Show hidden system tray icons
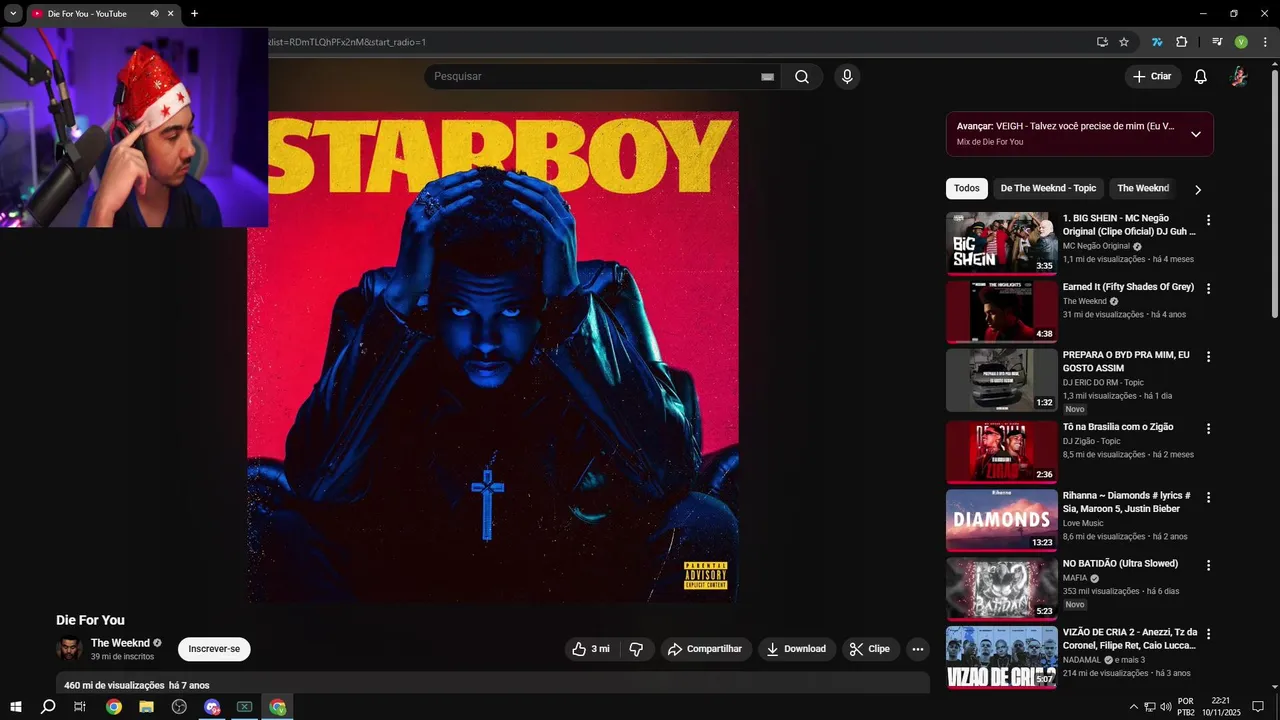 click(x=1133, y=707)
